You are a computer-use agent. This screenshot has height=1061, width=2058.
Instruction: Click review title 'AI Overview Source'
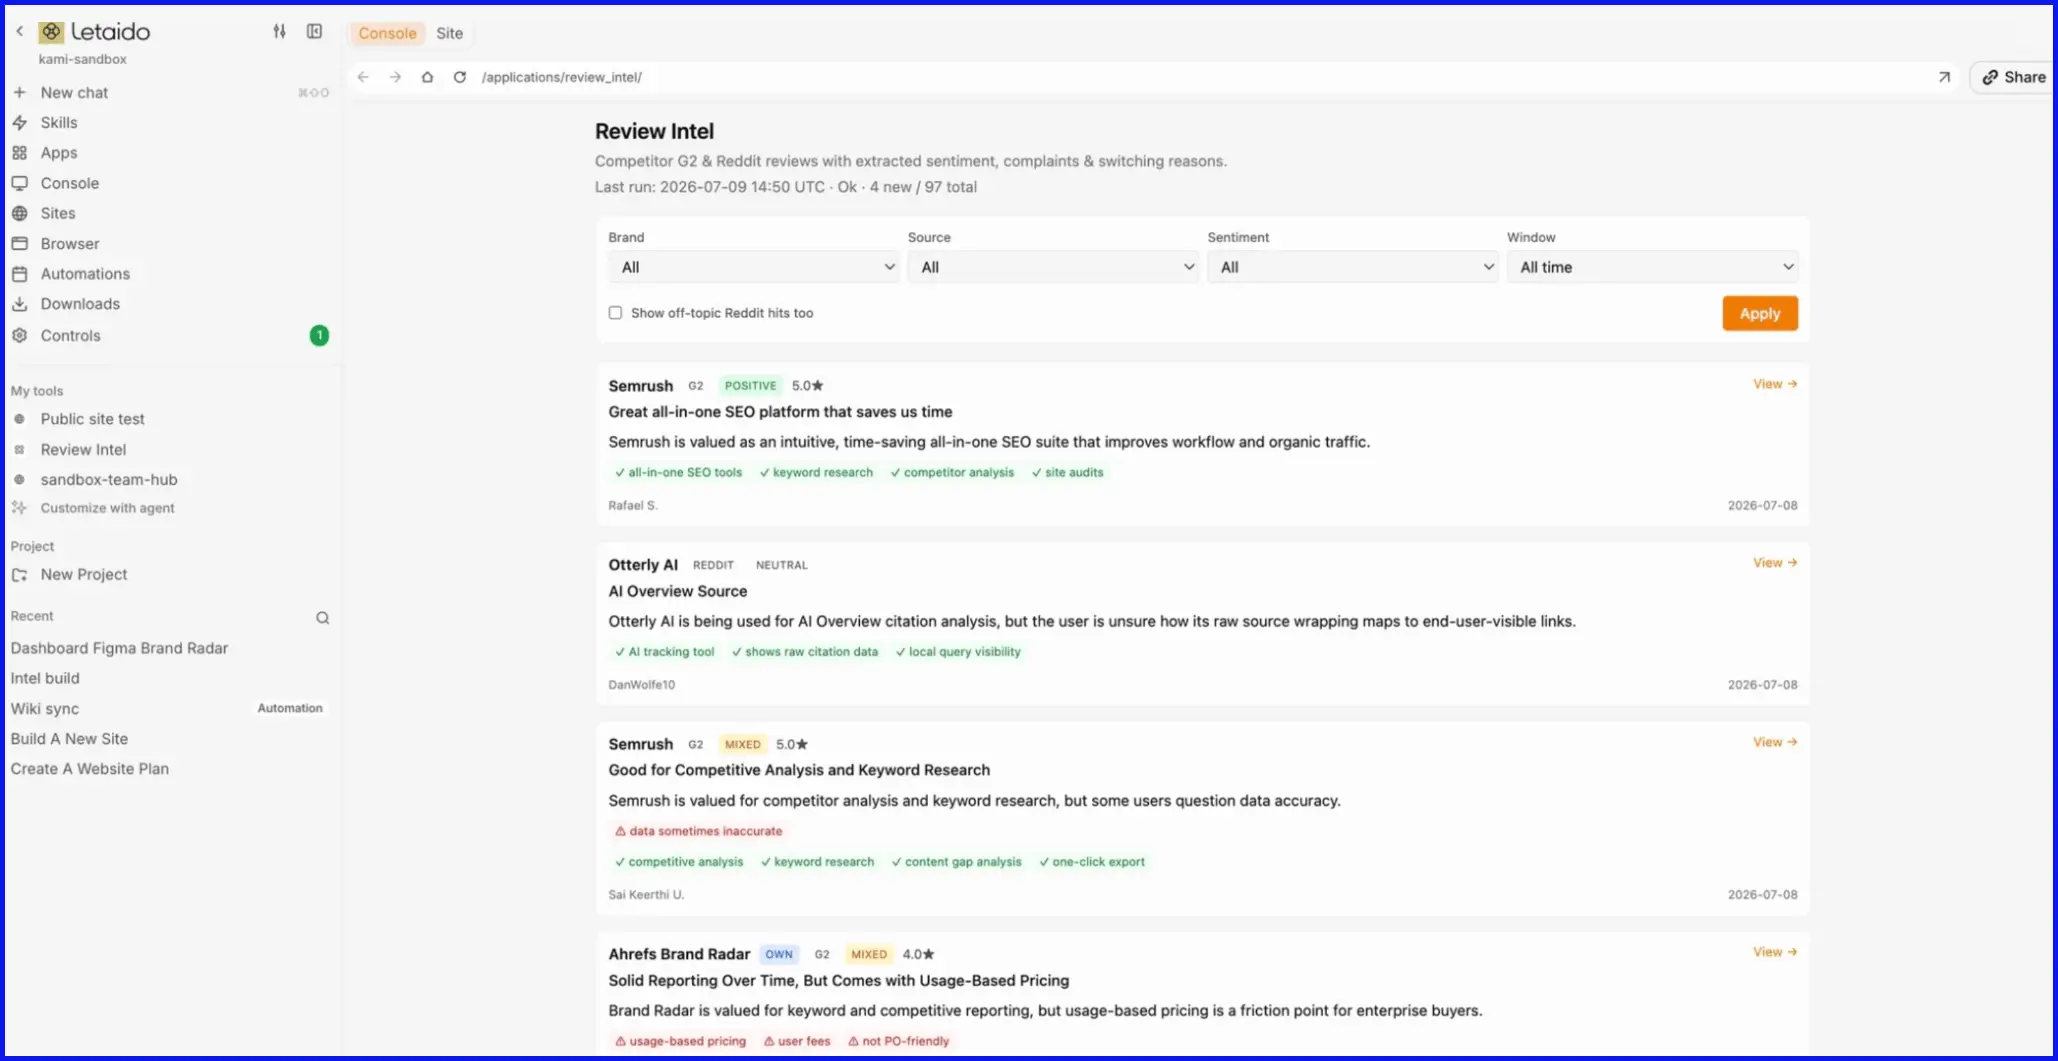(677, 592)
